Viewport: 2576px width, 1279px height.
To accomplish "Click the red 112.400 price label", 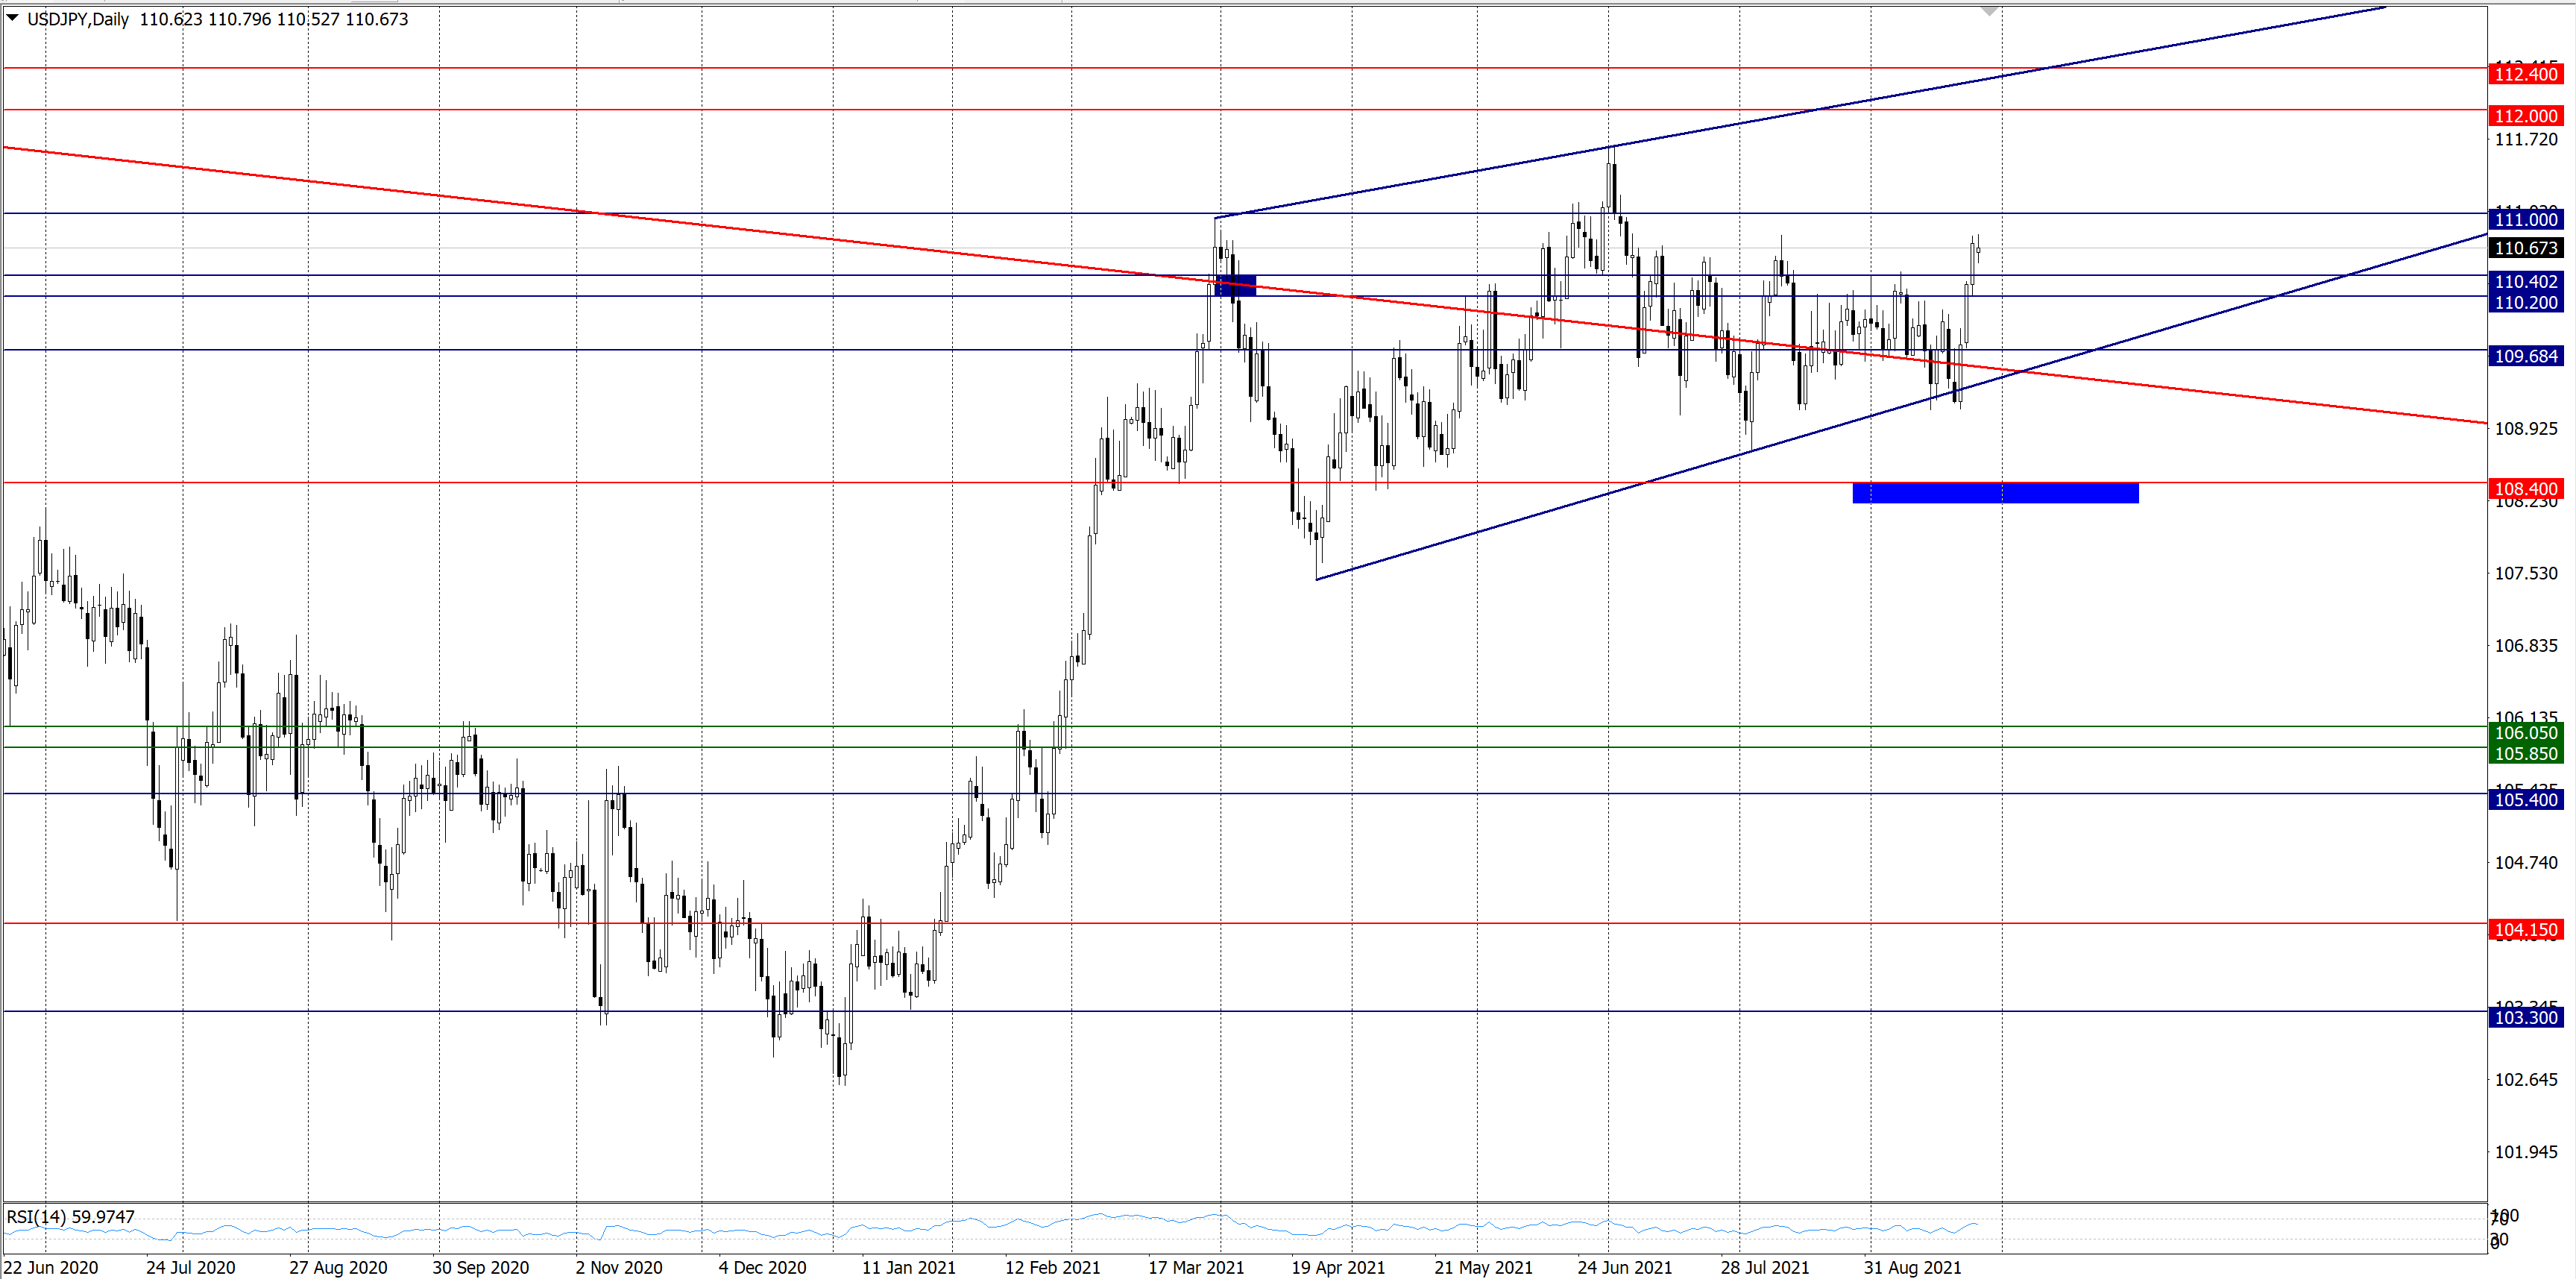I will coord(2525,74).
